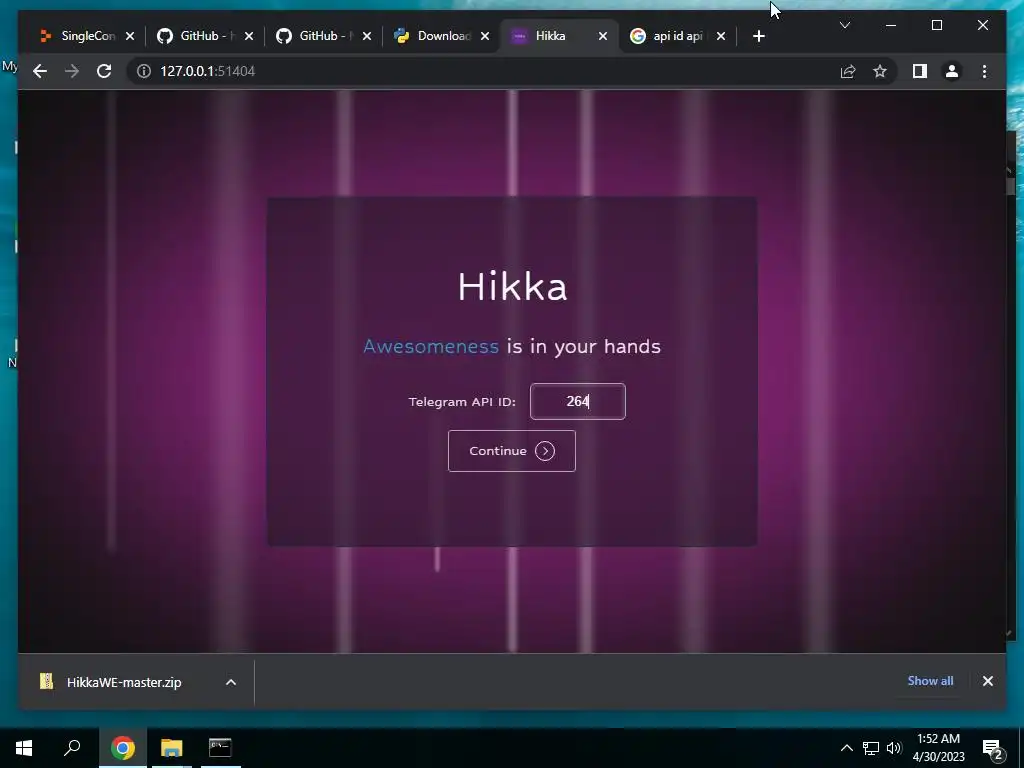This screenshot has height=768, width=1024.
Task: Click the Awesomeness highlighted word
Action: [x=430, y=346]
